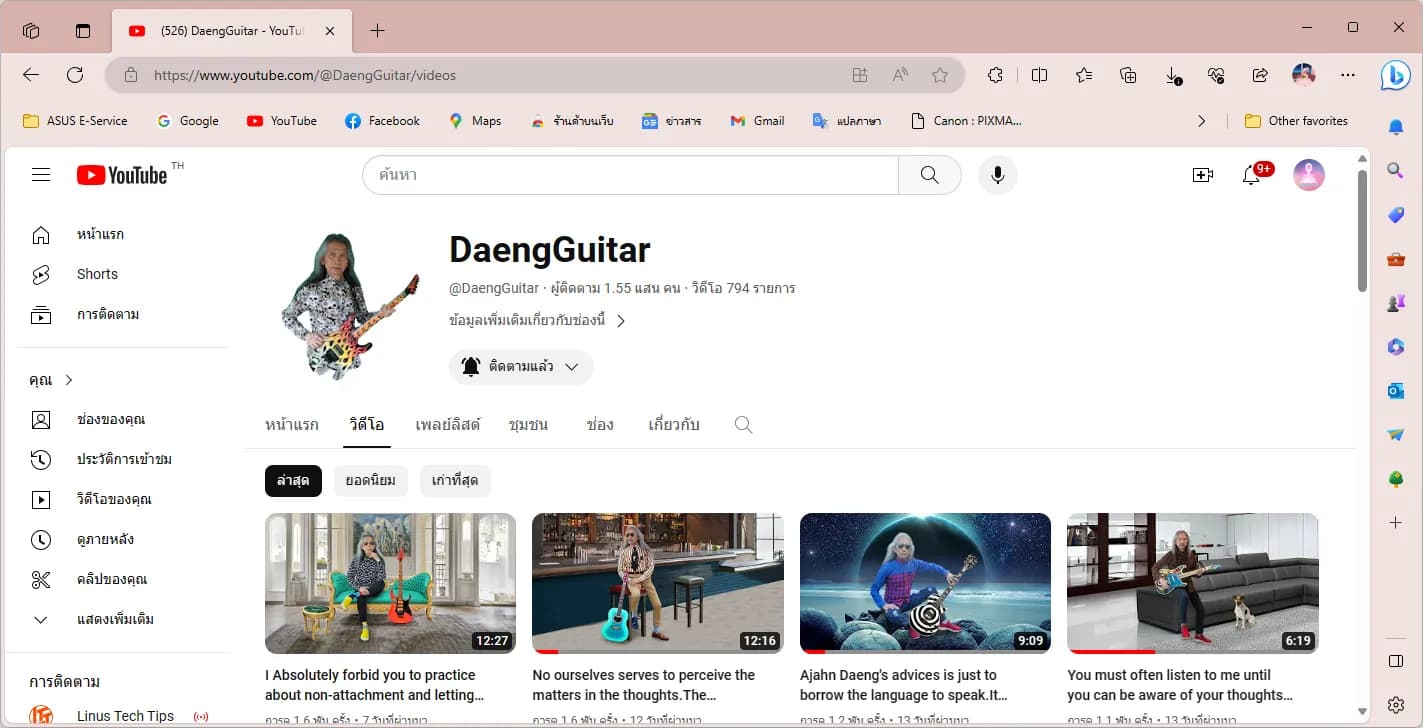Open the Gmail bookmark
The image size is (1423, 728).
(x=757, y=121)
